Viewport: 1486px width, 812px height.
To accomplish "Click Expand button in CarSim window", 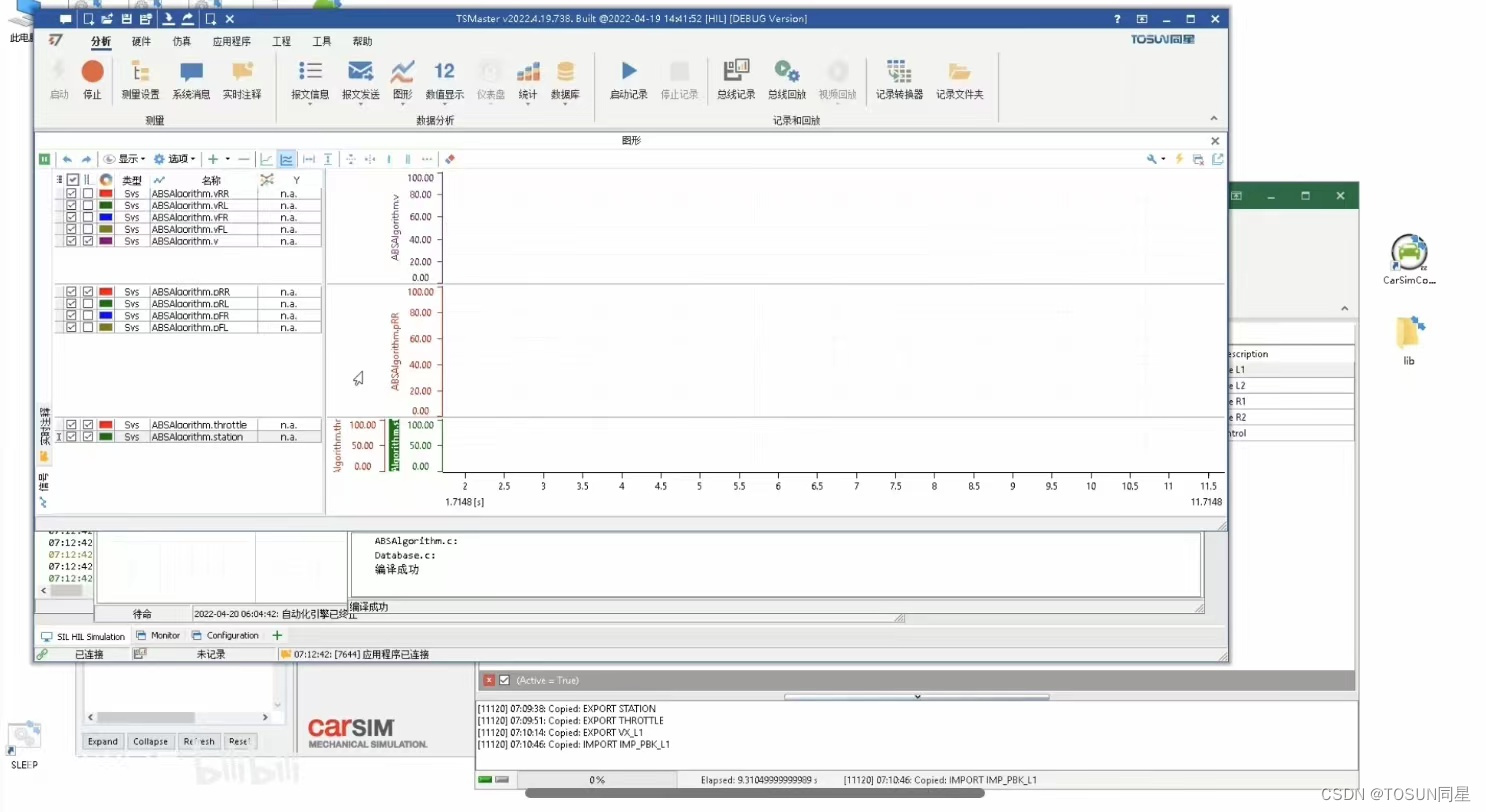I will tap(103, 741).
